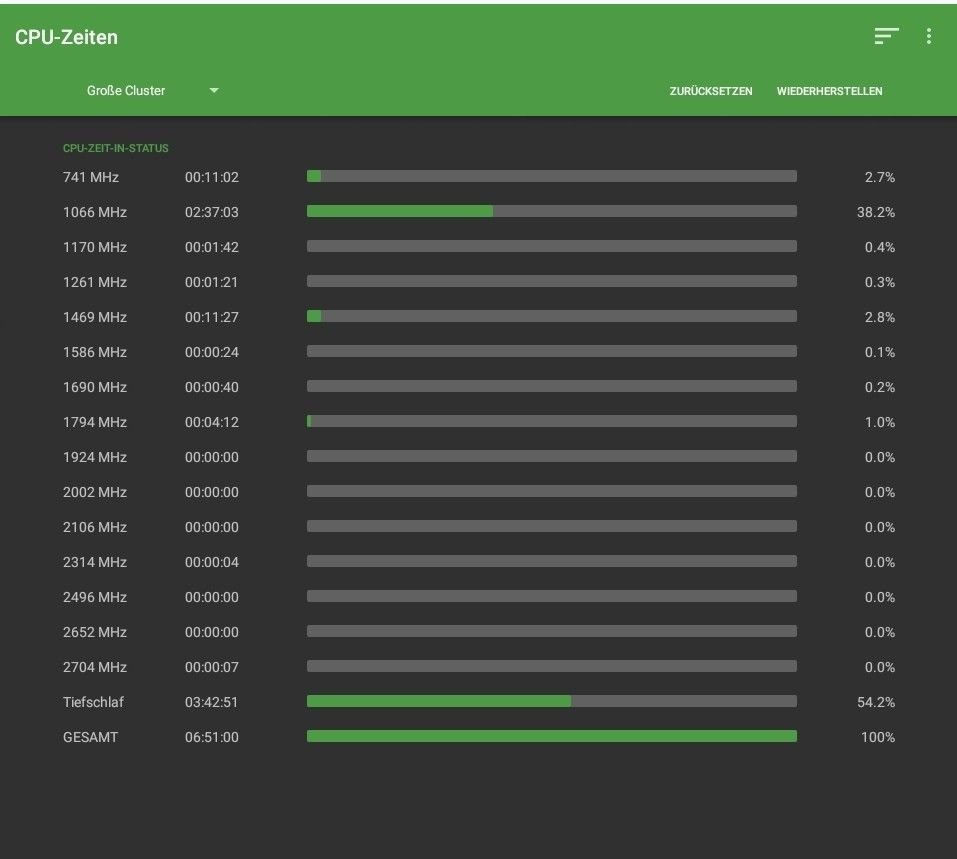This screenshot has height=859, width=957.
Task: Select the 1794 MHz label
Action: point(95,422)
